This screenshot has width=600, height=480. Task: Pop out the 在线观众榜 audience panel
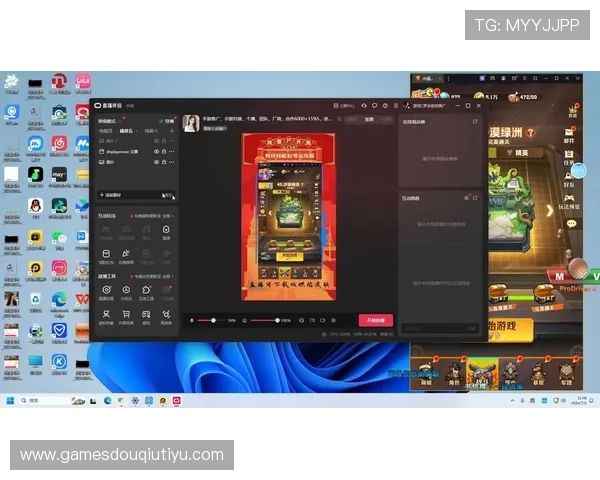pyautogui.click(x=475, y=121)
